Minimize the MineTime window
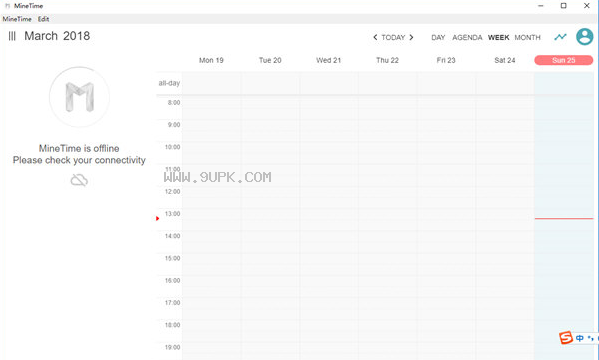The height and width of the screenshot is (360, 599). pos(541,6)
